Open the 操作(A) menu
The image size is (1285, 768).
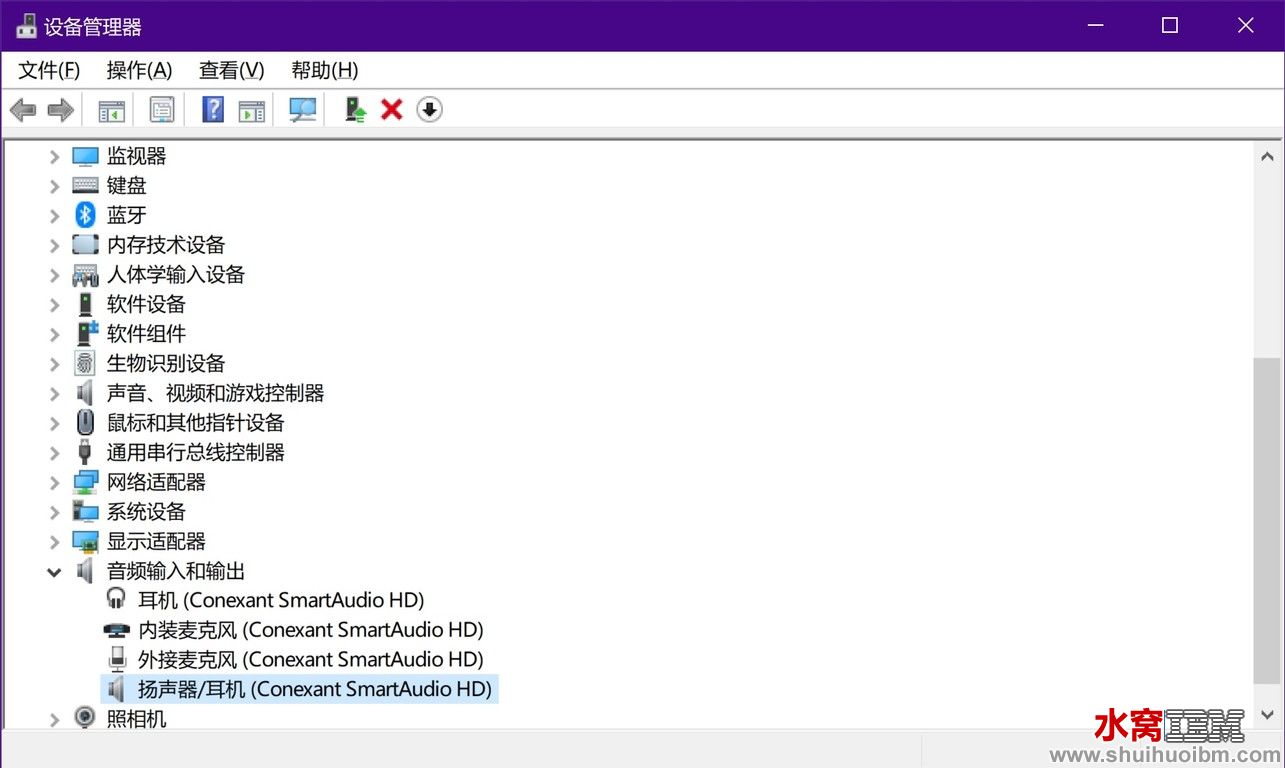pos(139,70)
